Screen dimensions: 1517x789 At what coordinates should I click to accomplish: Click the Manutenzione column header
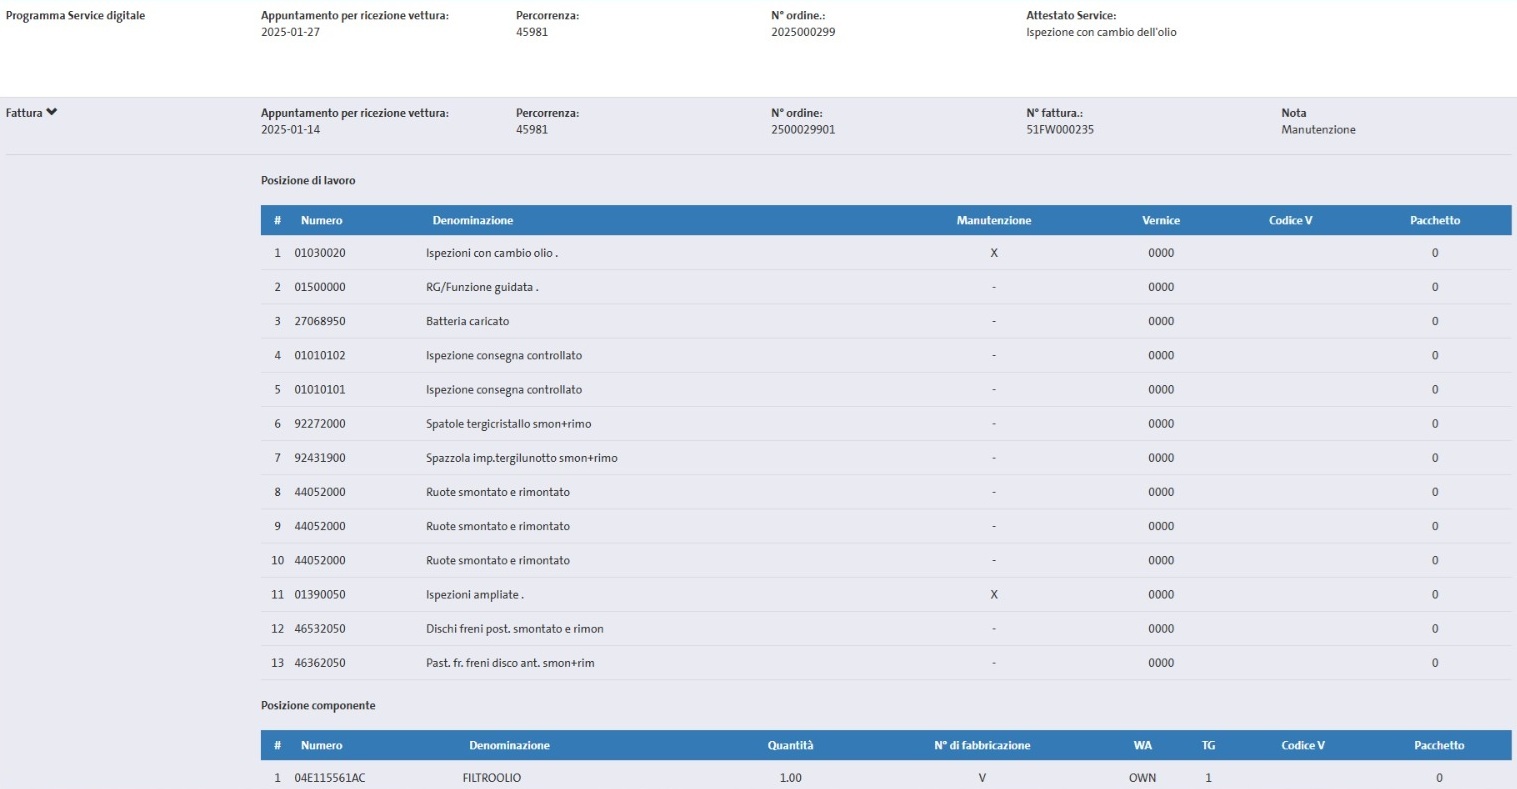click(x=993, y=221)
